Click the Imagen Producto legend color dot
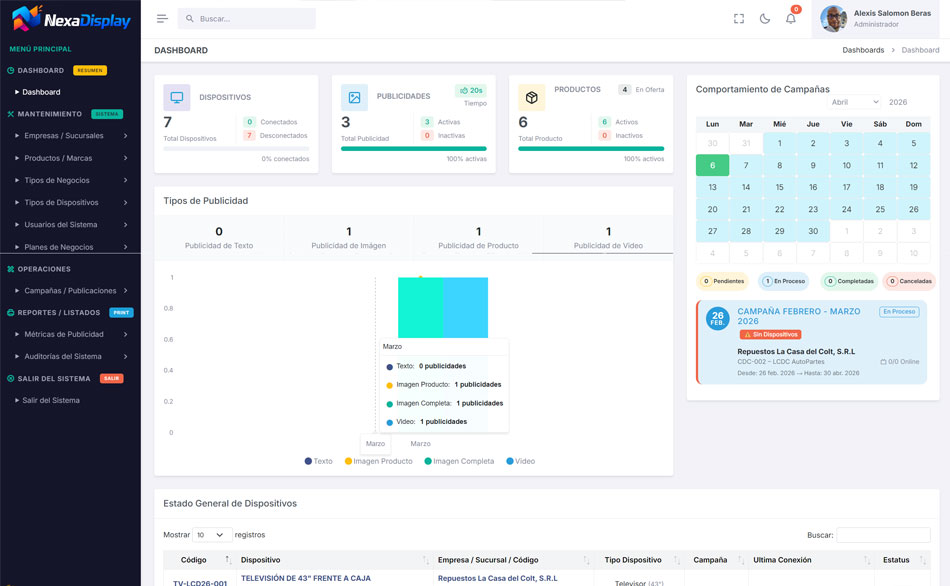Screen dimensions: 950x586 348,461
